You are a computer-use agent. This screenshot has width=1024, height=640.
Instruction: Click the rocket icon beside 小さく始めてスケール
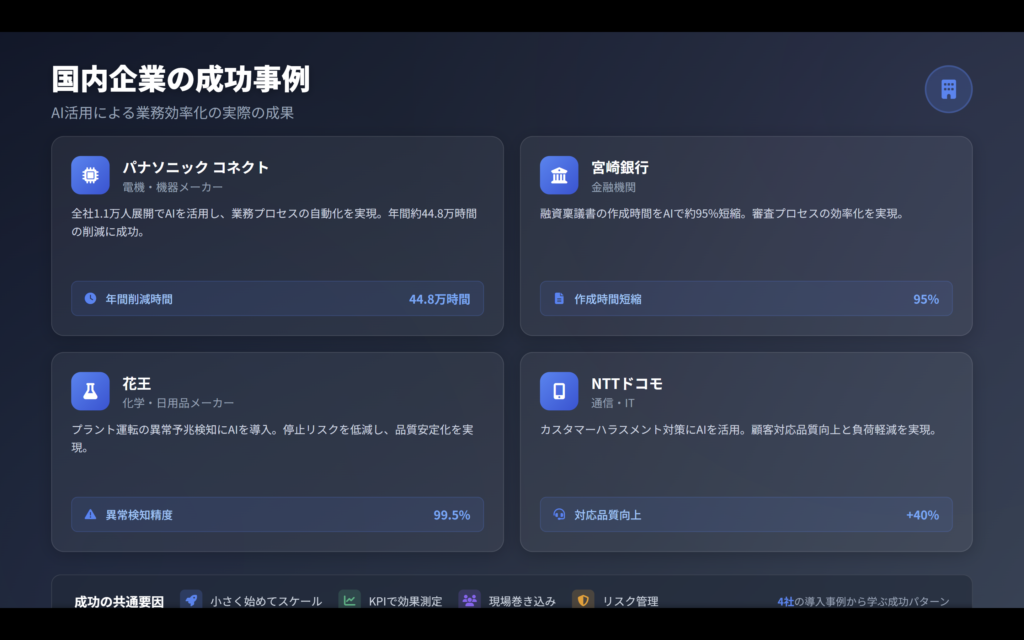(191, 600)
